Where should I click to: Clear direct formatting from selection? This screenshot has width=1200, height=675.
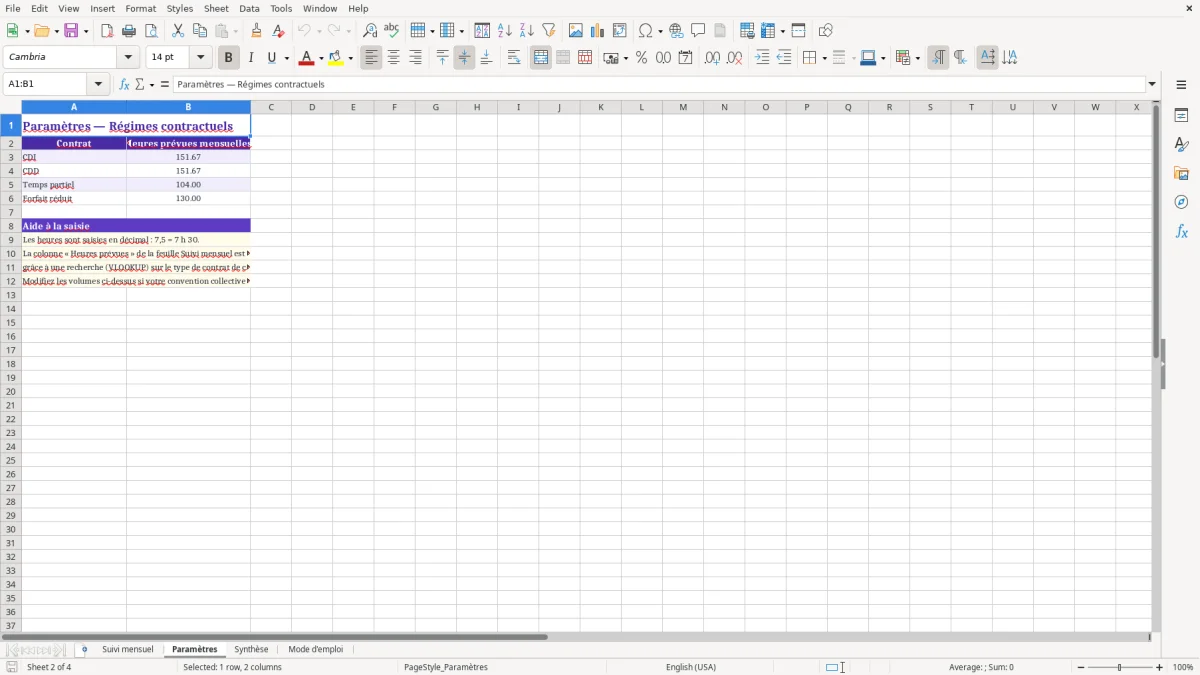(278, 31)
